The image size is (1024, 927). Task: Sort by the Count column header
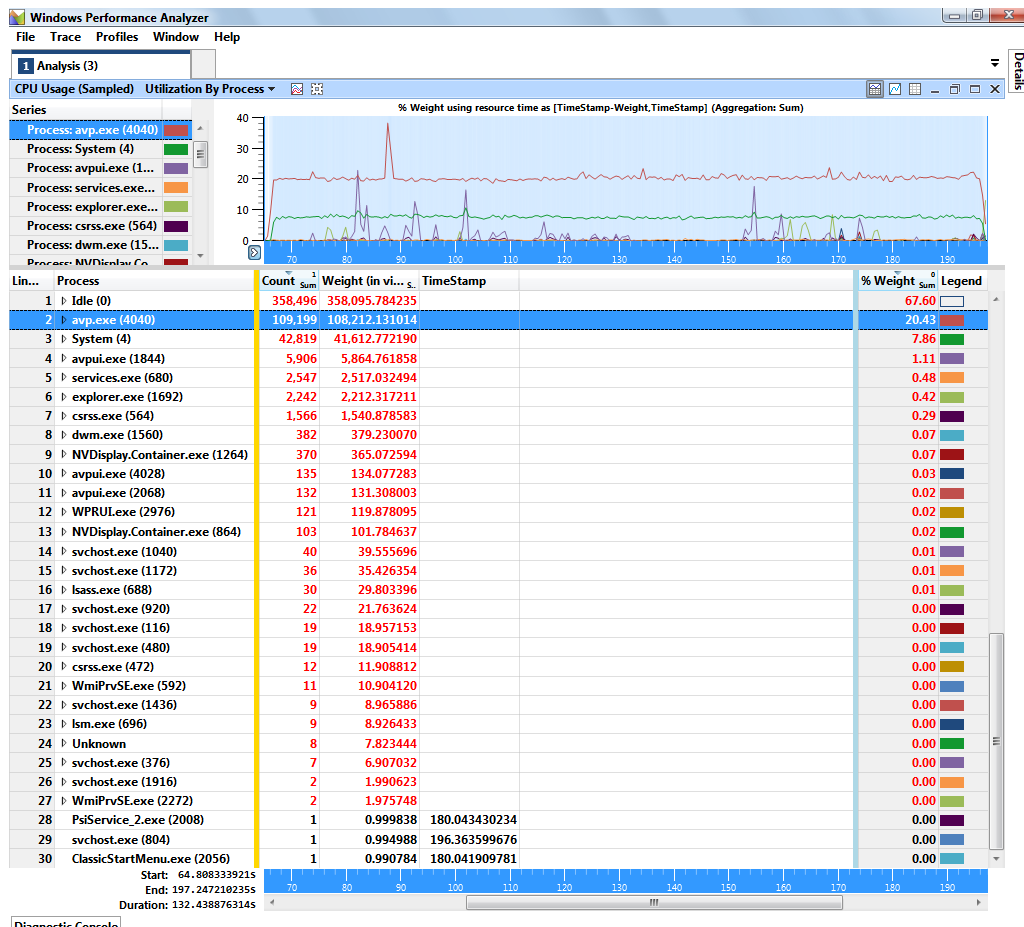(x=289, y=281)
